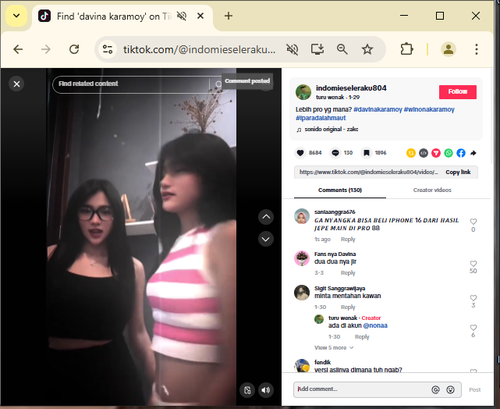Open zoom magnifier in address bar
The height and width of the screenshot is (409, 500).
click(342, 49)
